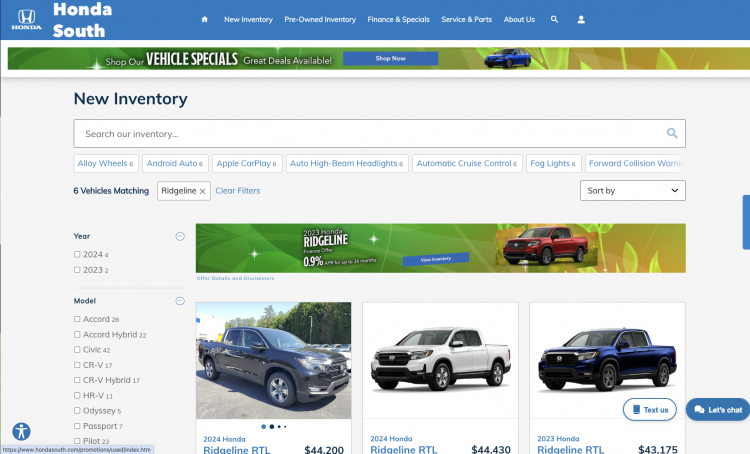Image resolution: width=750 pixels, height=454 pixels.
Task: Select the Alloy Wheels feature filter
Action: point(106,164)
